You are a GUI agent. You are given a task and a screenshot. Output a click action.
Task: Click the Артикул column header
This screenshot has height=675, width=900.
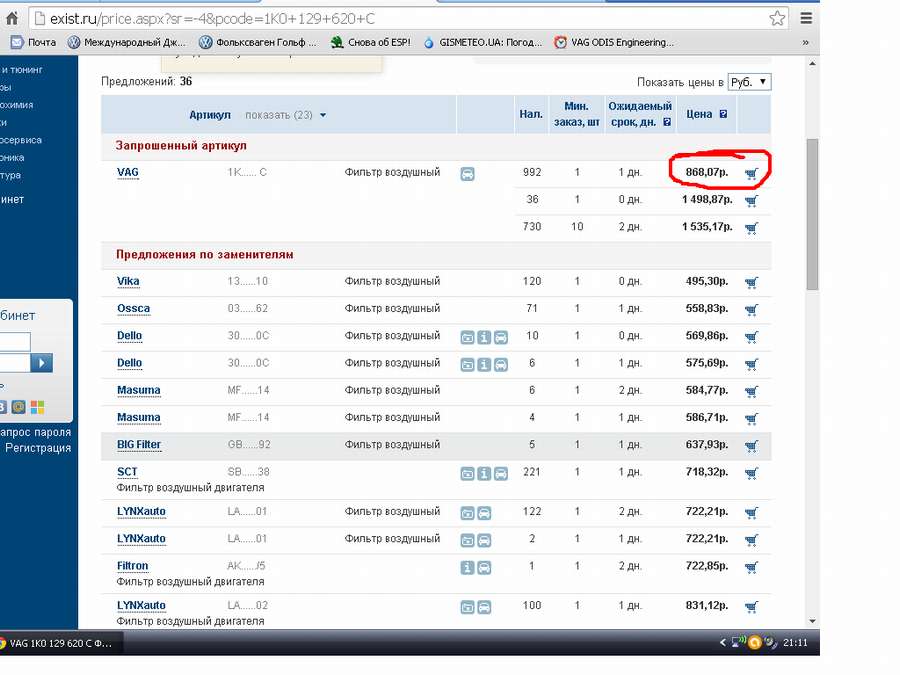[x=210, y=115]
